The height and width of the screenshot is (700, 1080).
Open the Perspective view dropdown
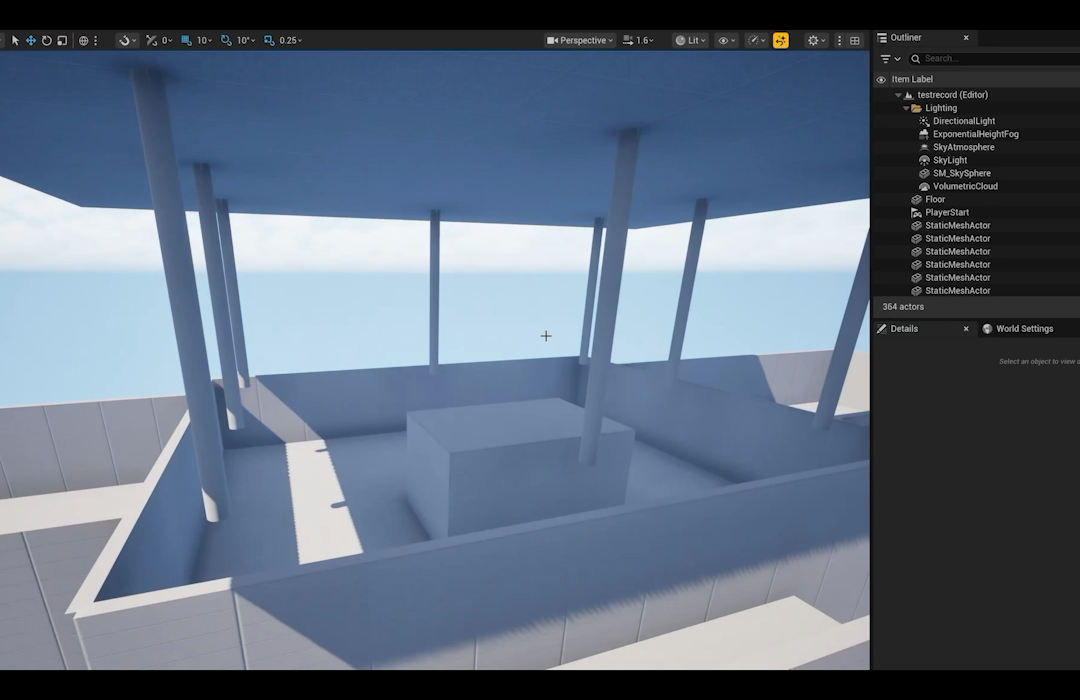pyautogui.click(x=579, y=41)
